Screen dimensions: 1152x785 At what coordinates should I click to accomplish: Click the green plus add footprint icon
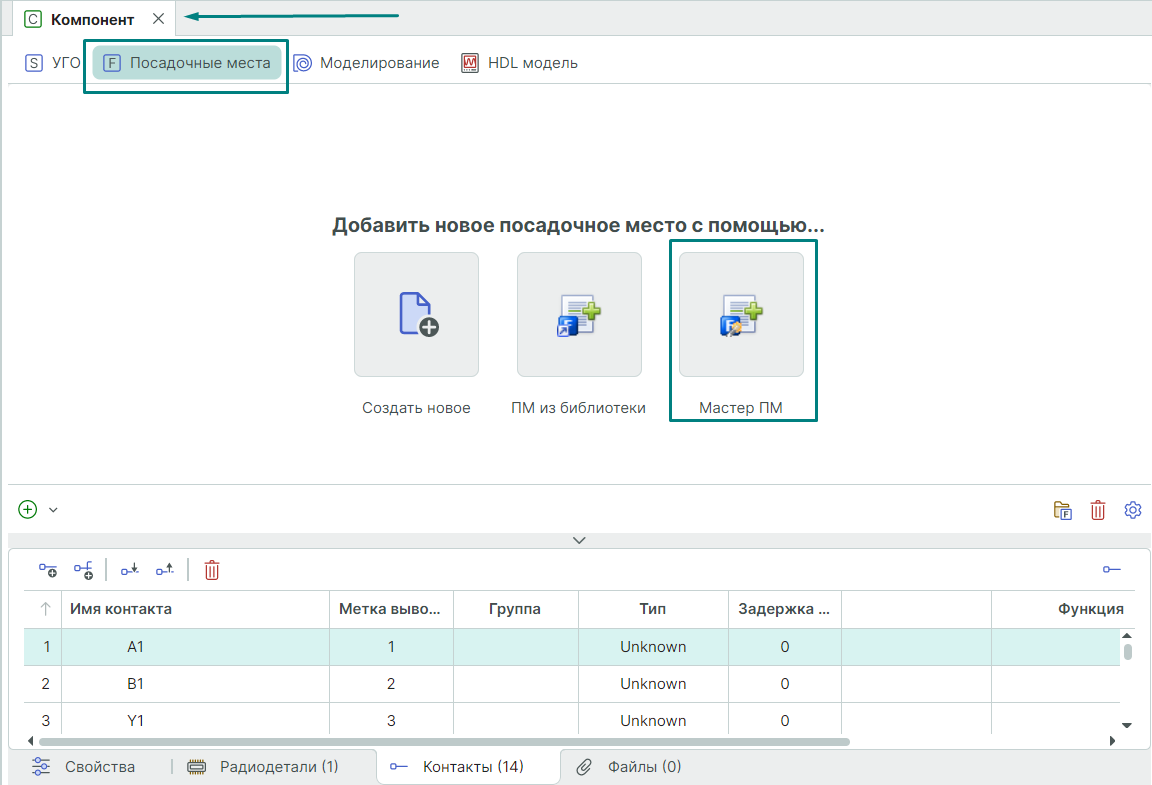28,509
